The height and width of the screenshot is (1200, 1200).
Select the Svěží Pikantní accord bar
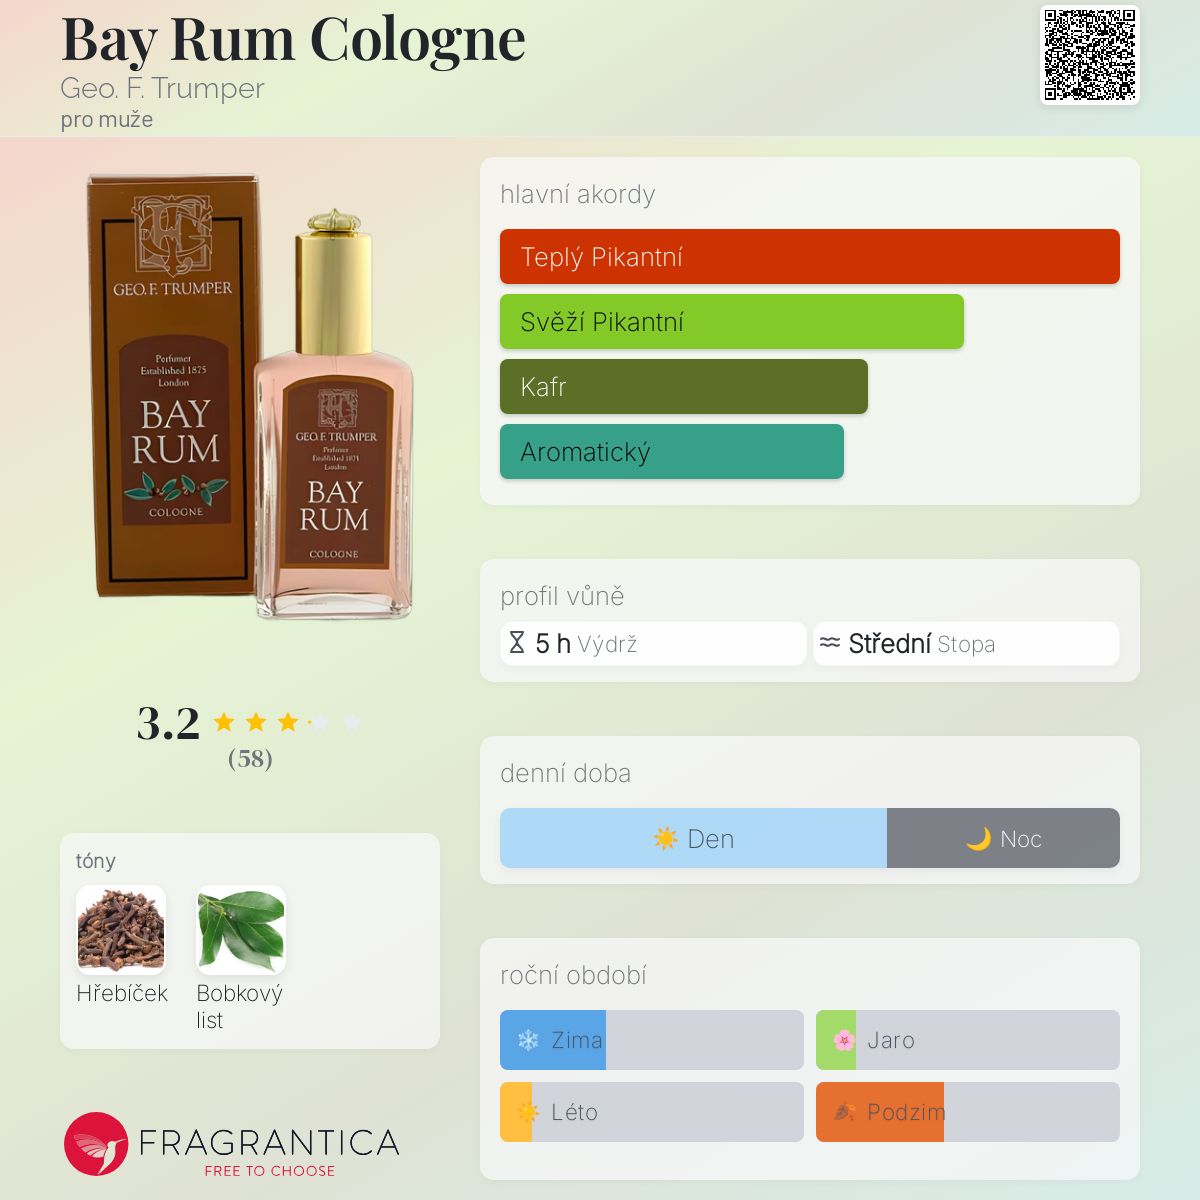[732, 322]
